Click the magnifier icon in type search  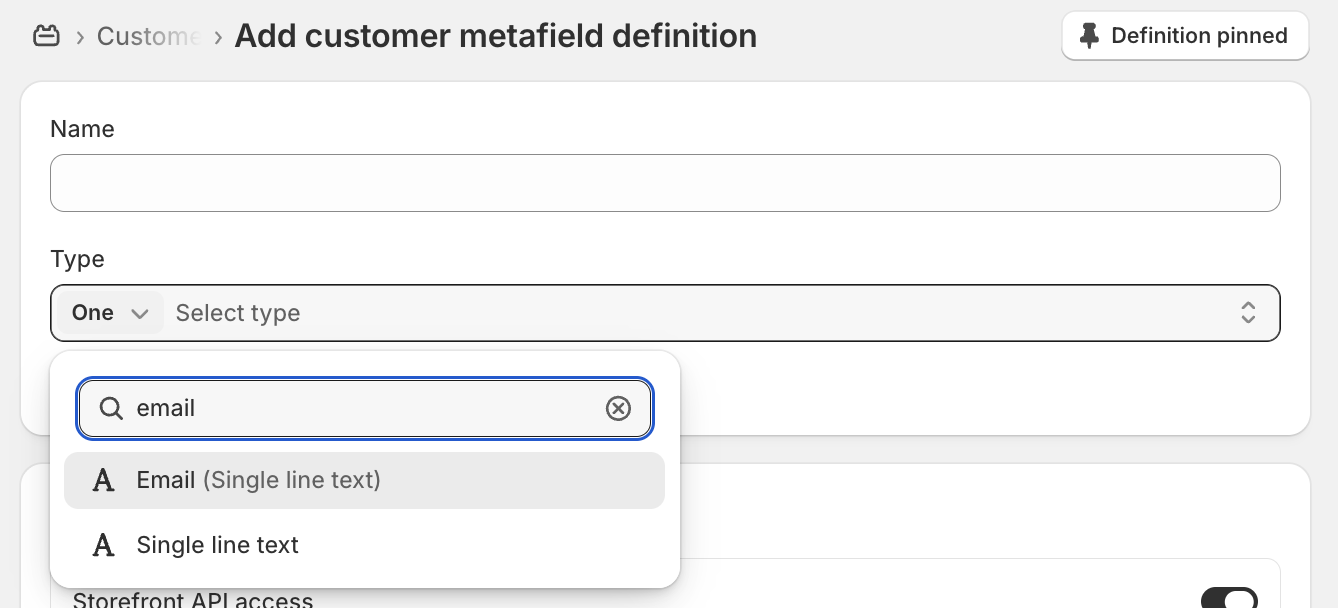pos(111,408)
